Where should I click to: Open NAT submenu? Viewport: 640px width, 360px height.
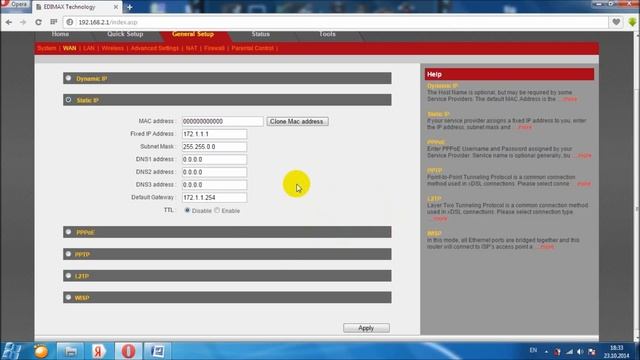point(191,48)
